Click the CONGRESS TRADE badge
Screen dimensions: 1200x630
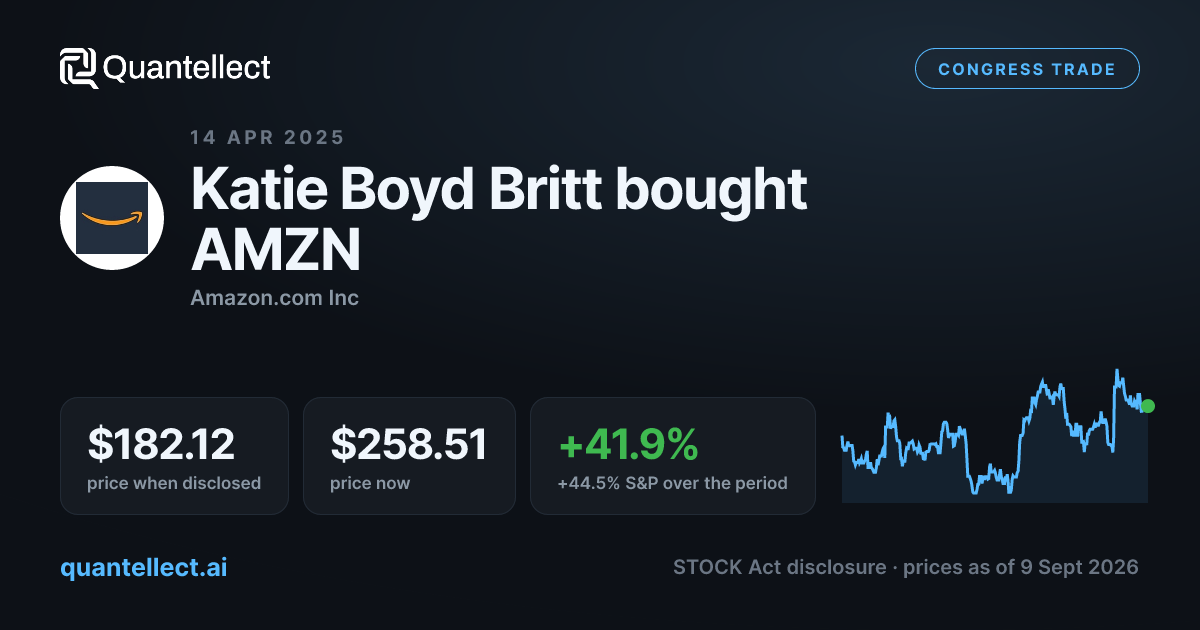click(1027, 69)
